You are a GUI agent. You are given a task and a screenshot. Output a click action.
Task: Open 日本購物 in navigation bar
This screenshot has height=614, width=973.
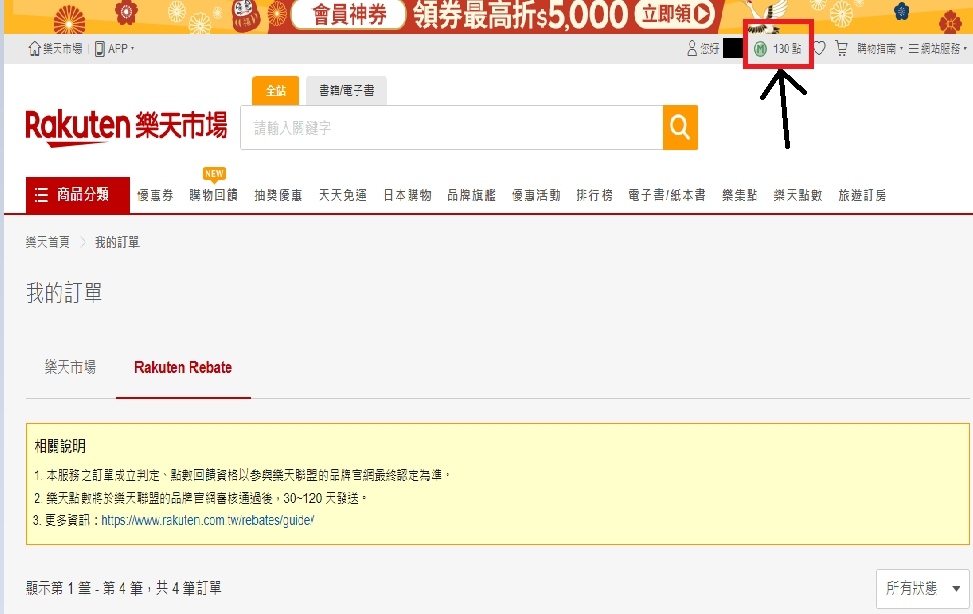click(407, 196)
